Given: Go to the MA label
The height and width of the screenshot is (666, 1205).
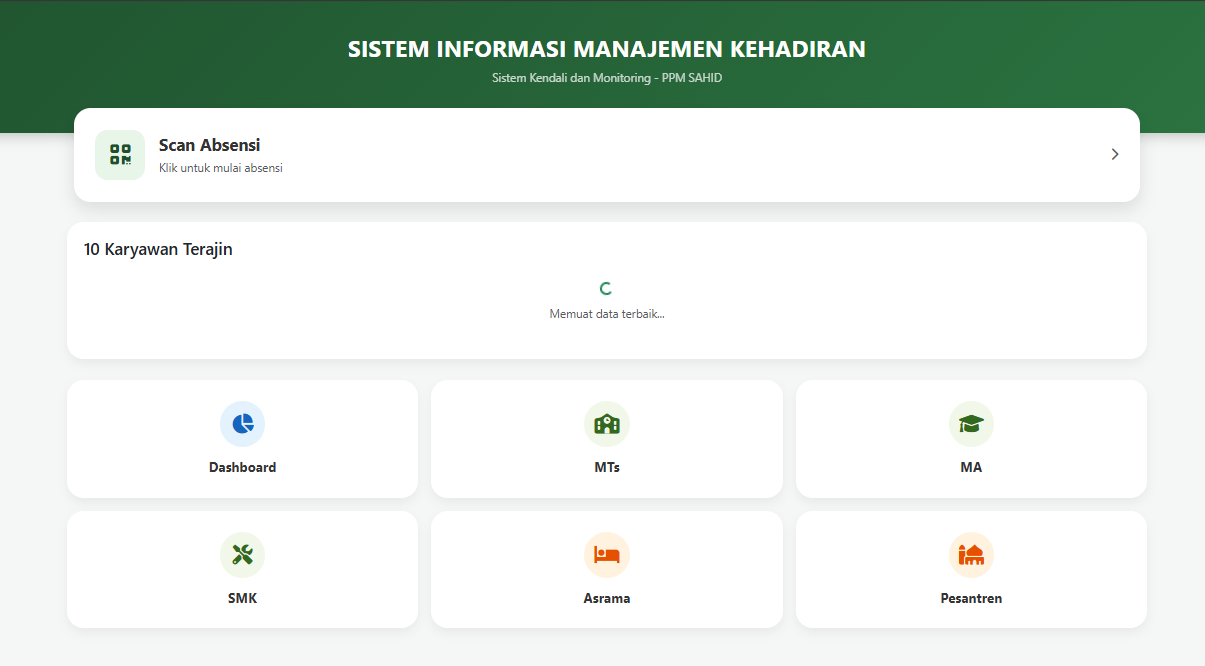Looking at the screenshot, I should pos(971,467).
